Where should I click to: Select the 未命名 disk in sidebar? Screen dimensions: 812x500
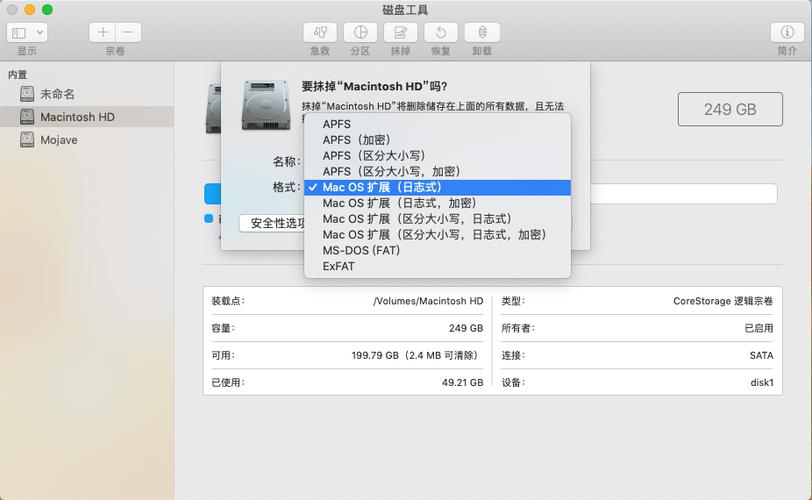(57, 94)
